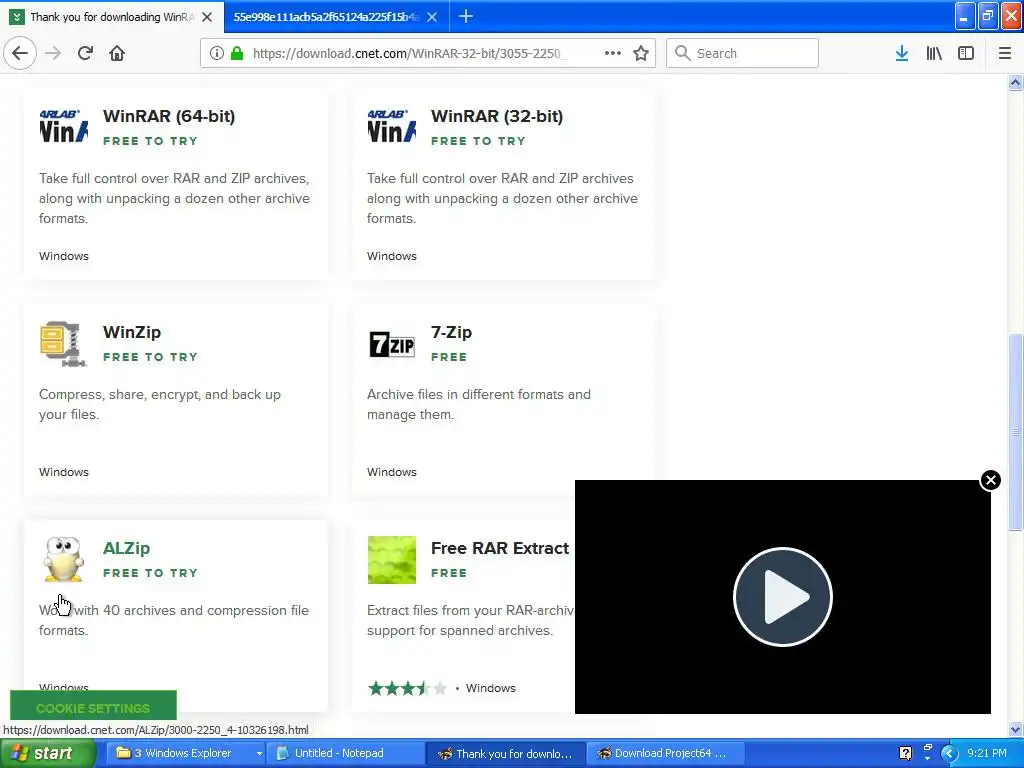Click 'Windows' label in WinZip card
This screenshot has width=1024, height=768.
[x=63, y=472]
